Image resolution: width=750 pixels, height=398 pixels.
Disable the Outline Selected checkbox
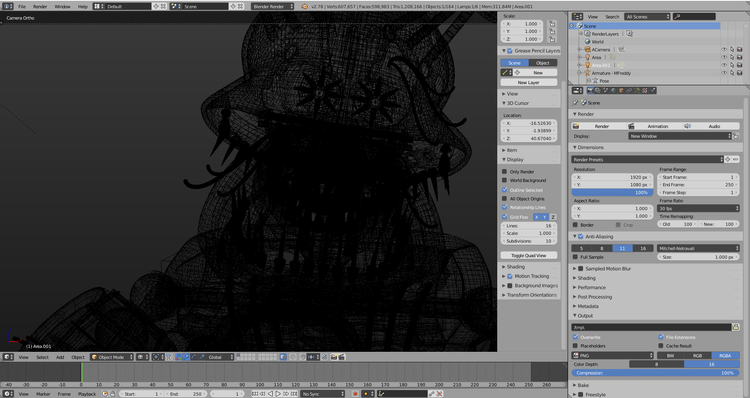click(505, 190)
